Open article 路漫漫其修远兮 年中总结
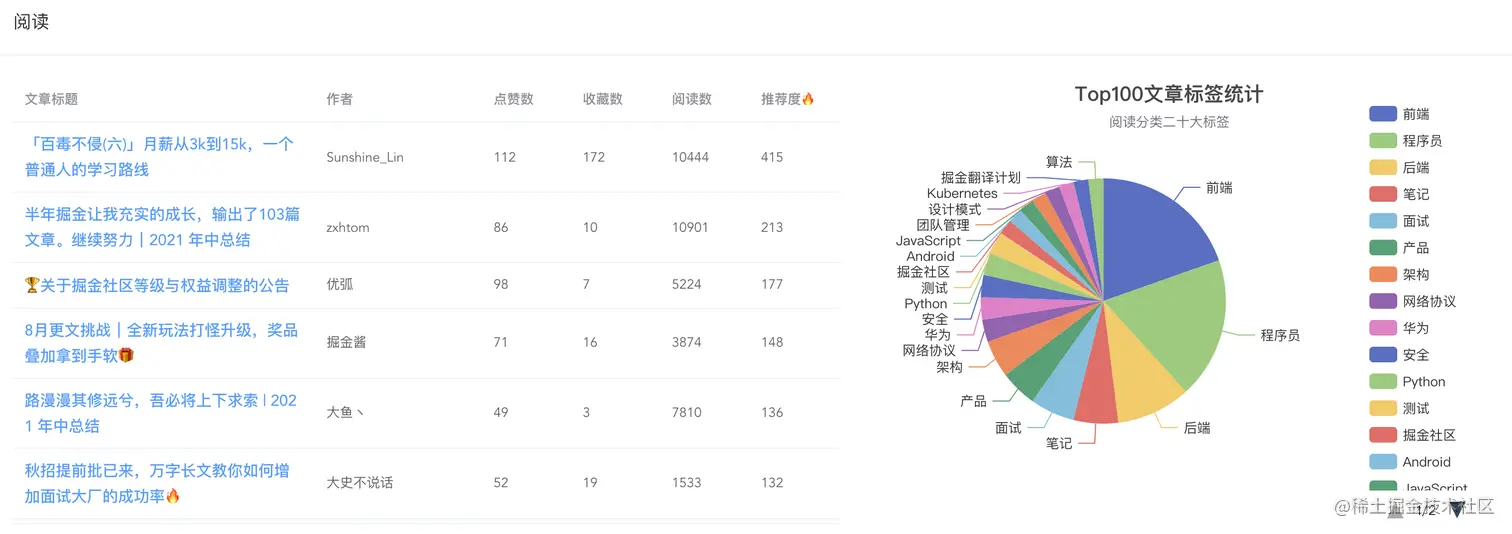This screenshot has width=1512, height=534. pyautogui.click(x=161, y=413)
